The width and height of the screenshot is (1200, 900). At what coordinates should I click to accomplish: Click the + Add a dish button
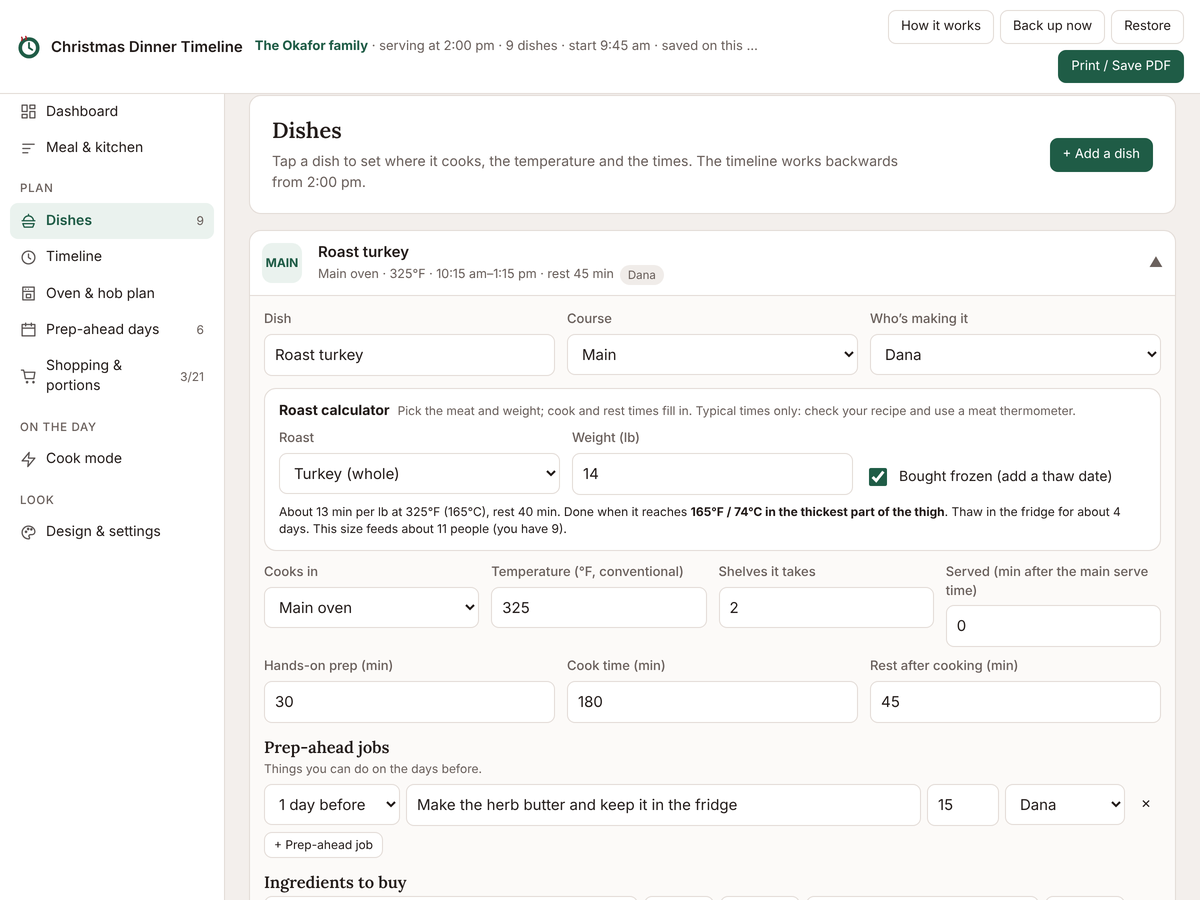point(1101,154)
